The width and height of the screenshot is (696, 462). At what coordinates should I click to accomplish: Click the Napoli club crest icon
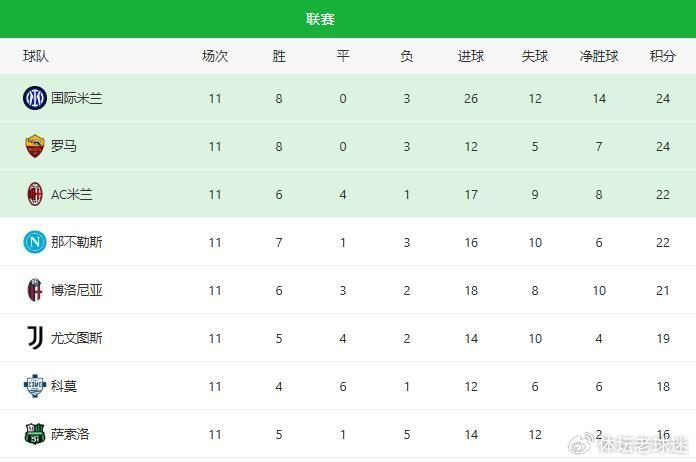point(35,242)
